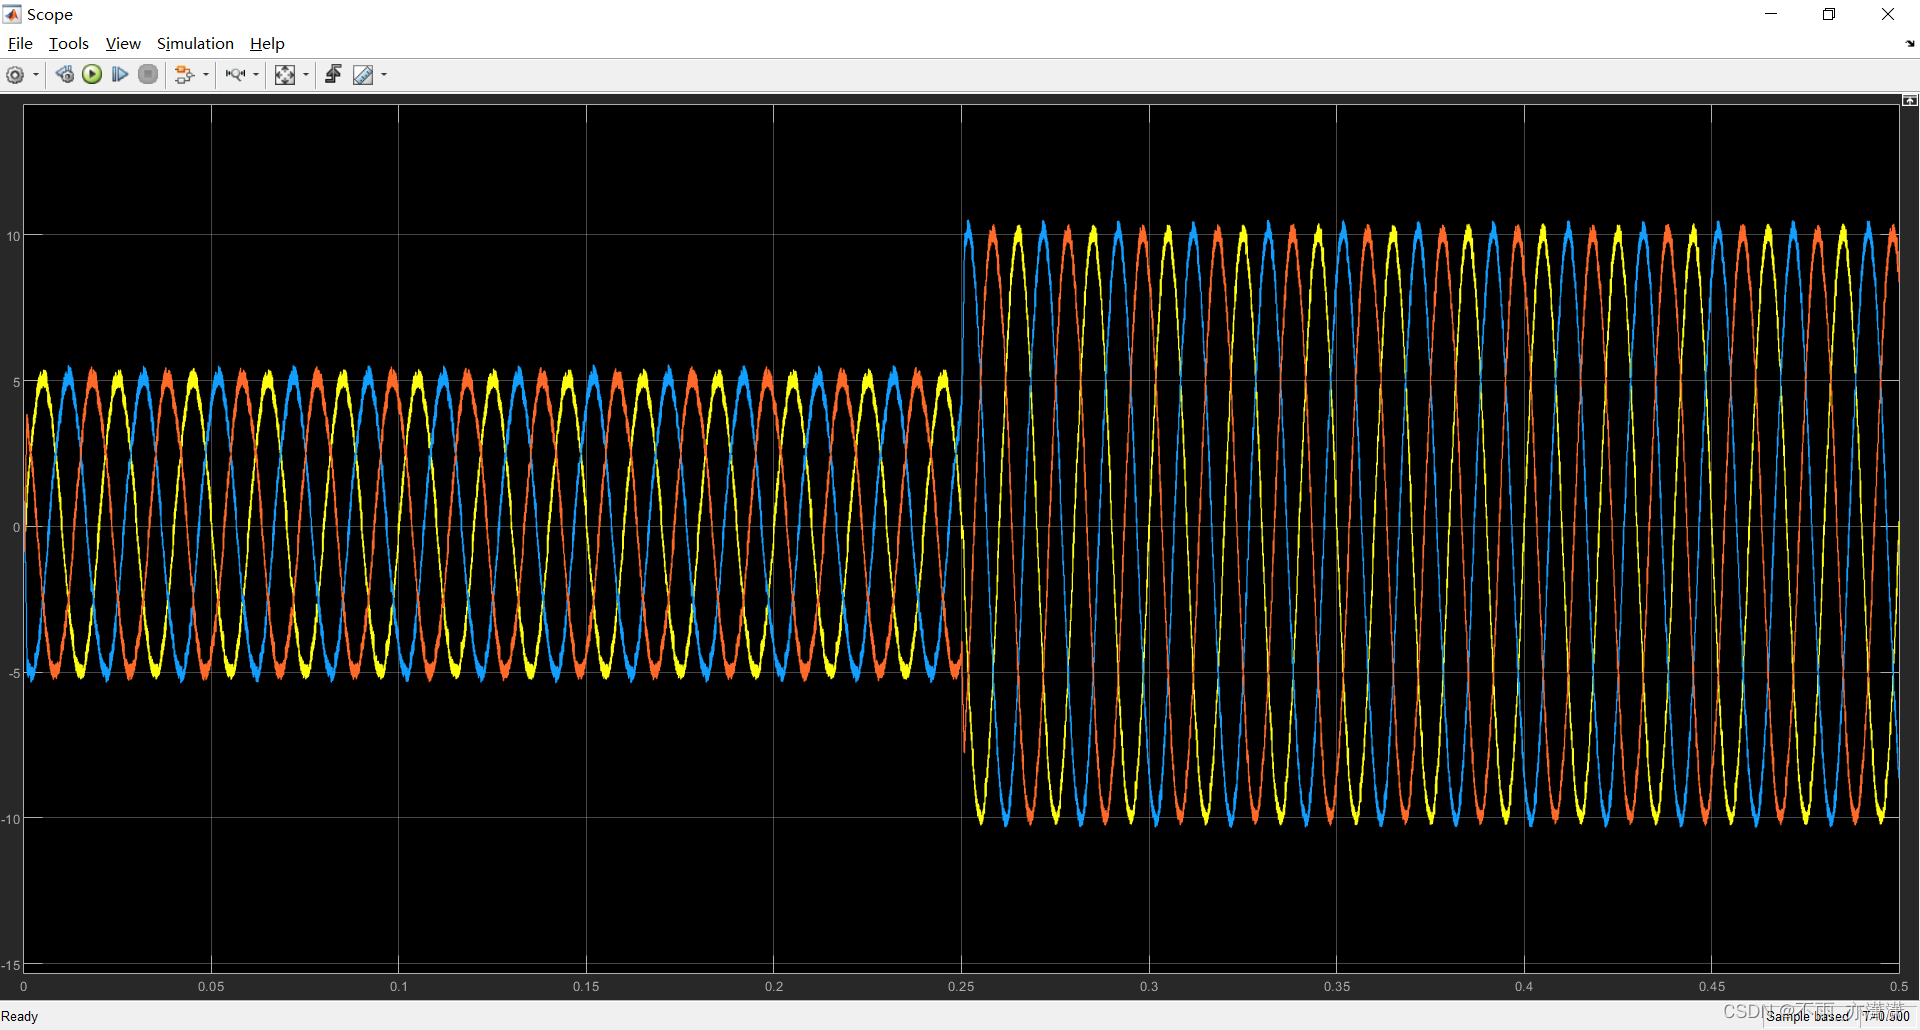Expand the zoom tool dropdown arrow
This screenshot has height=1030, width=1920.
(x=256, y=75)
